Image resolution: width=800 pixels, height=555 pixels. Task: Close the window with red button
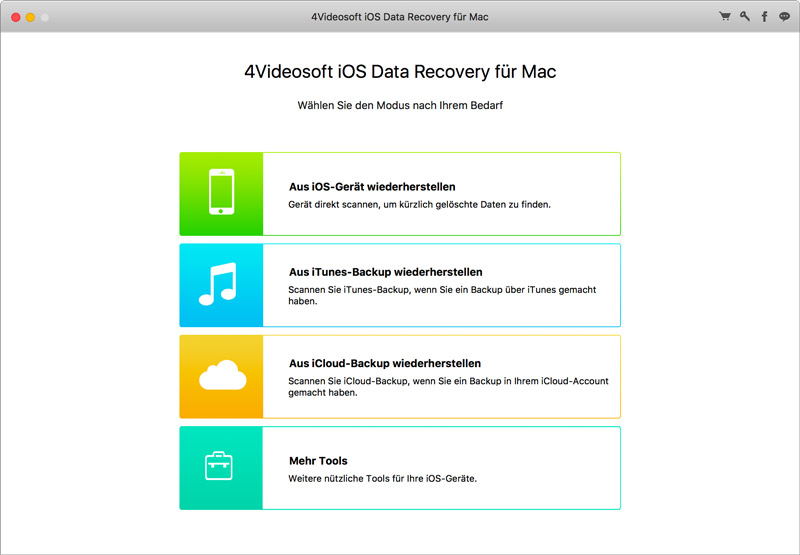(15, 18)
